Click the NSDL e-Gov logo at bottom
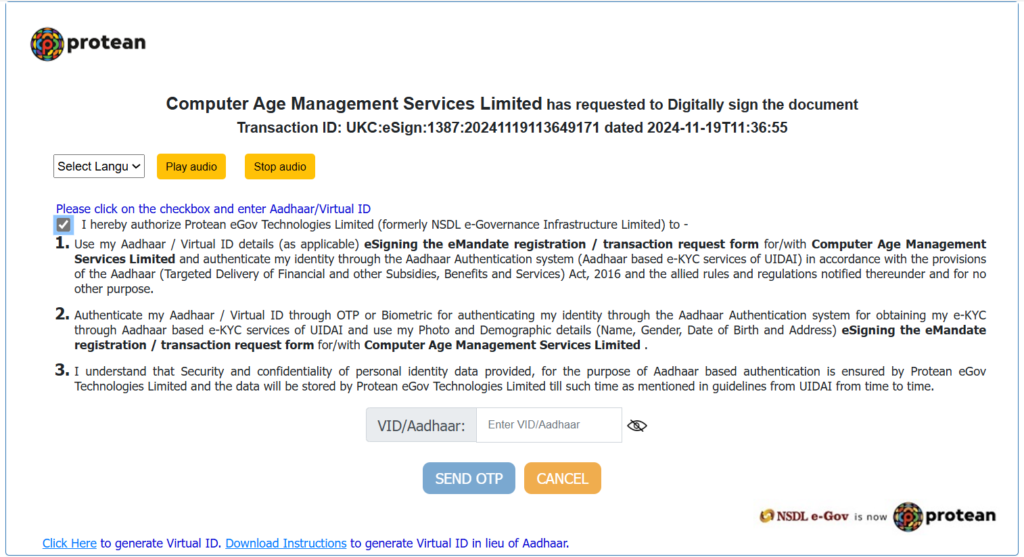Image resolution: width=1024 pixels, height=557 pixels. click(x=803, y=517)
